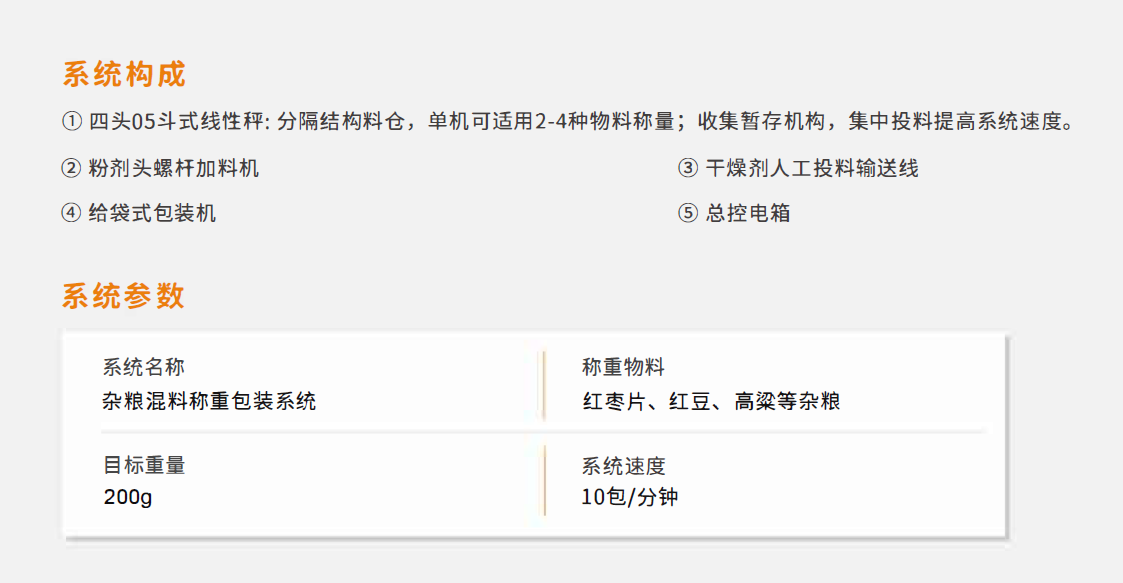
Task: Click the 目标重量 label
Action: (145, 466)
